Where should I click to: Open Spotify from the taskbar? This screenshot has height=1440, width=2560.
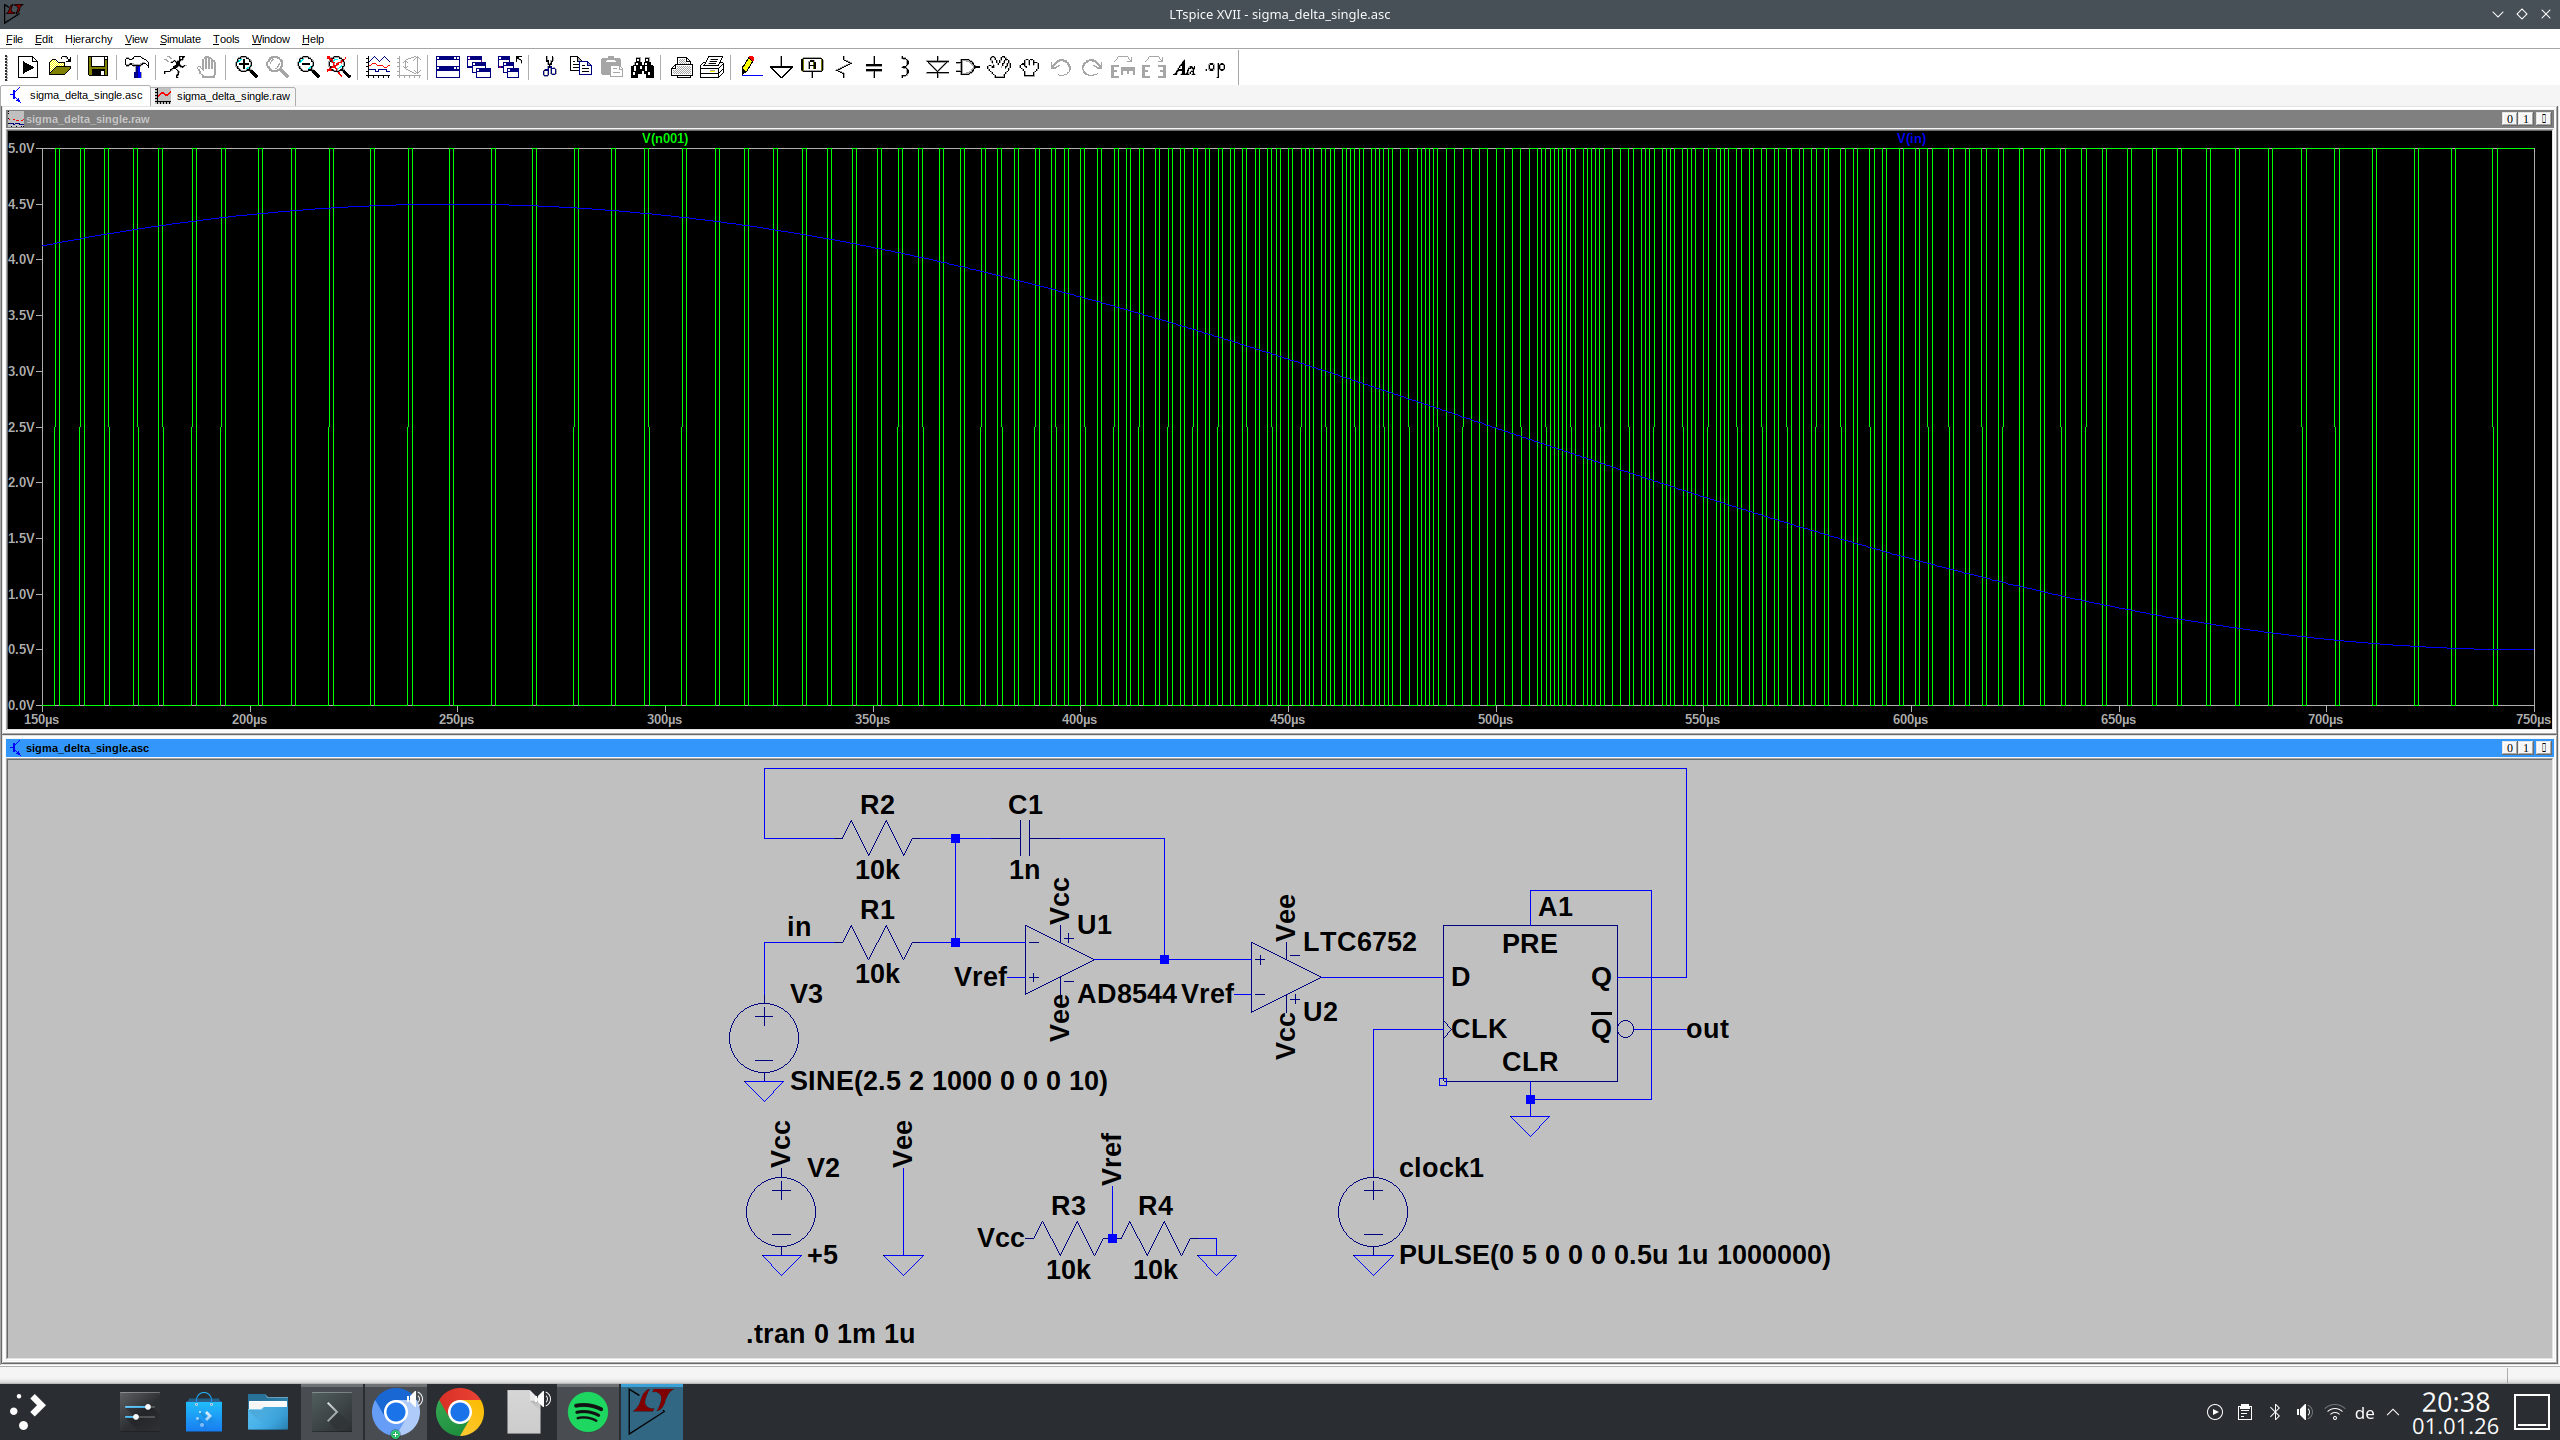click(x=588, y=1411)
